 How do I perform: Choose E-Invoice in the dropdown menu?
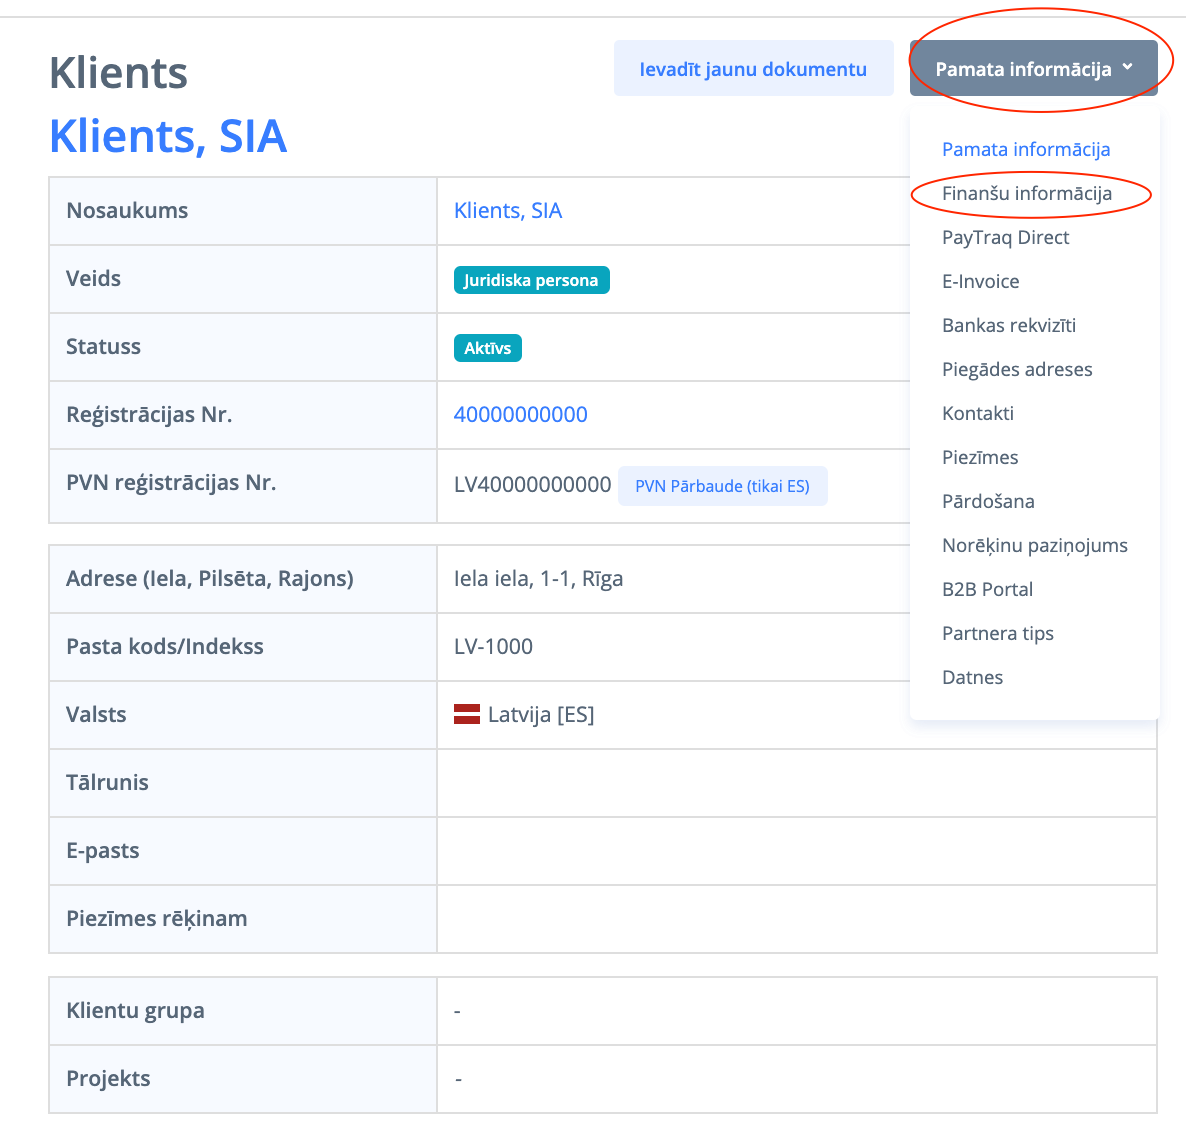tap(980, 281)
